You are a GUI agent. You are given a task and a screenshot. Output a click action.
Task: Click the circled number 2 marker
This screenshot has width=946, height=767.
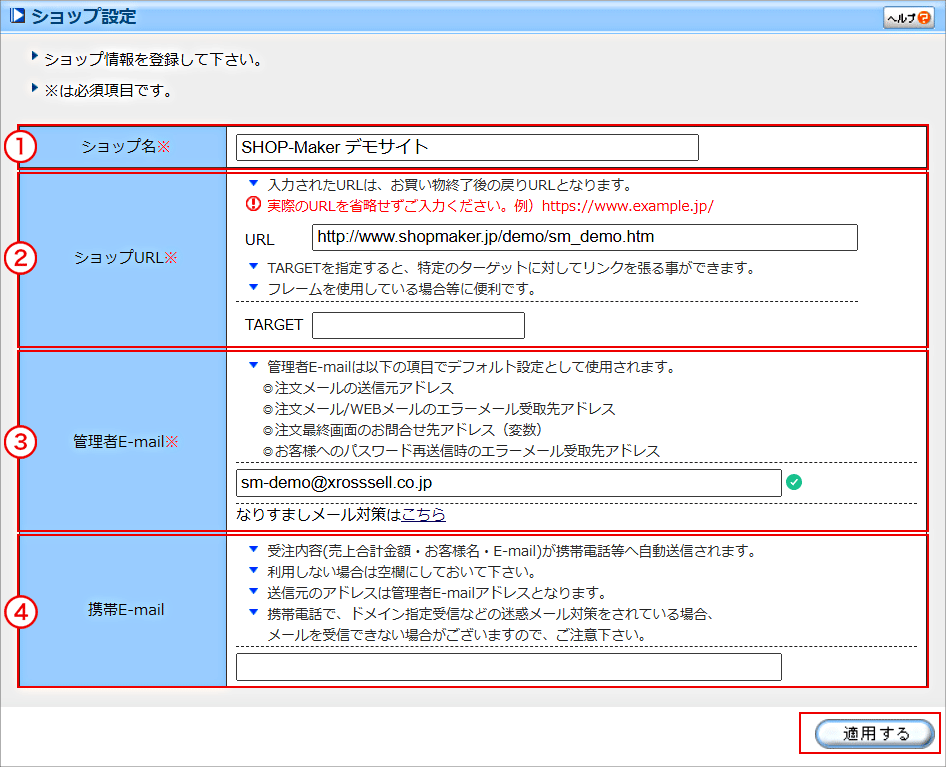pyautogui.click(x=20, y=259)
